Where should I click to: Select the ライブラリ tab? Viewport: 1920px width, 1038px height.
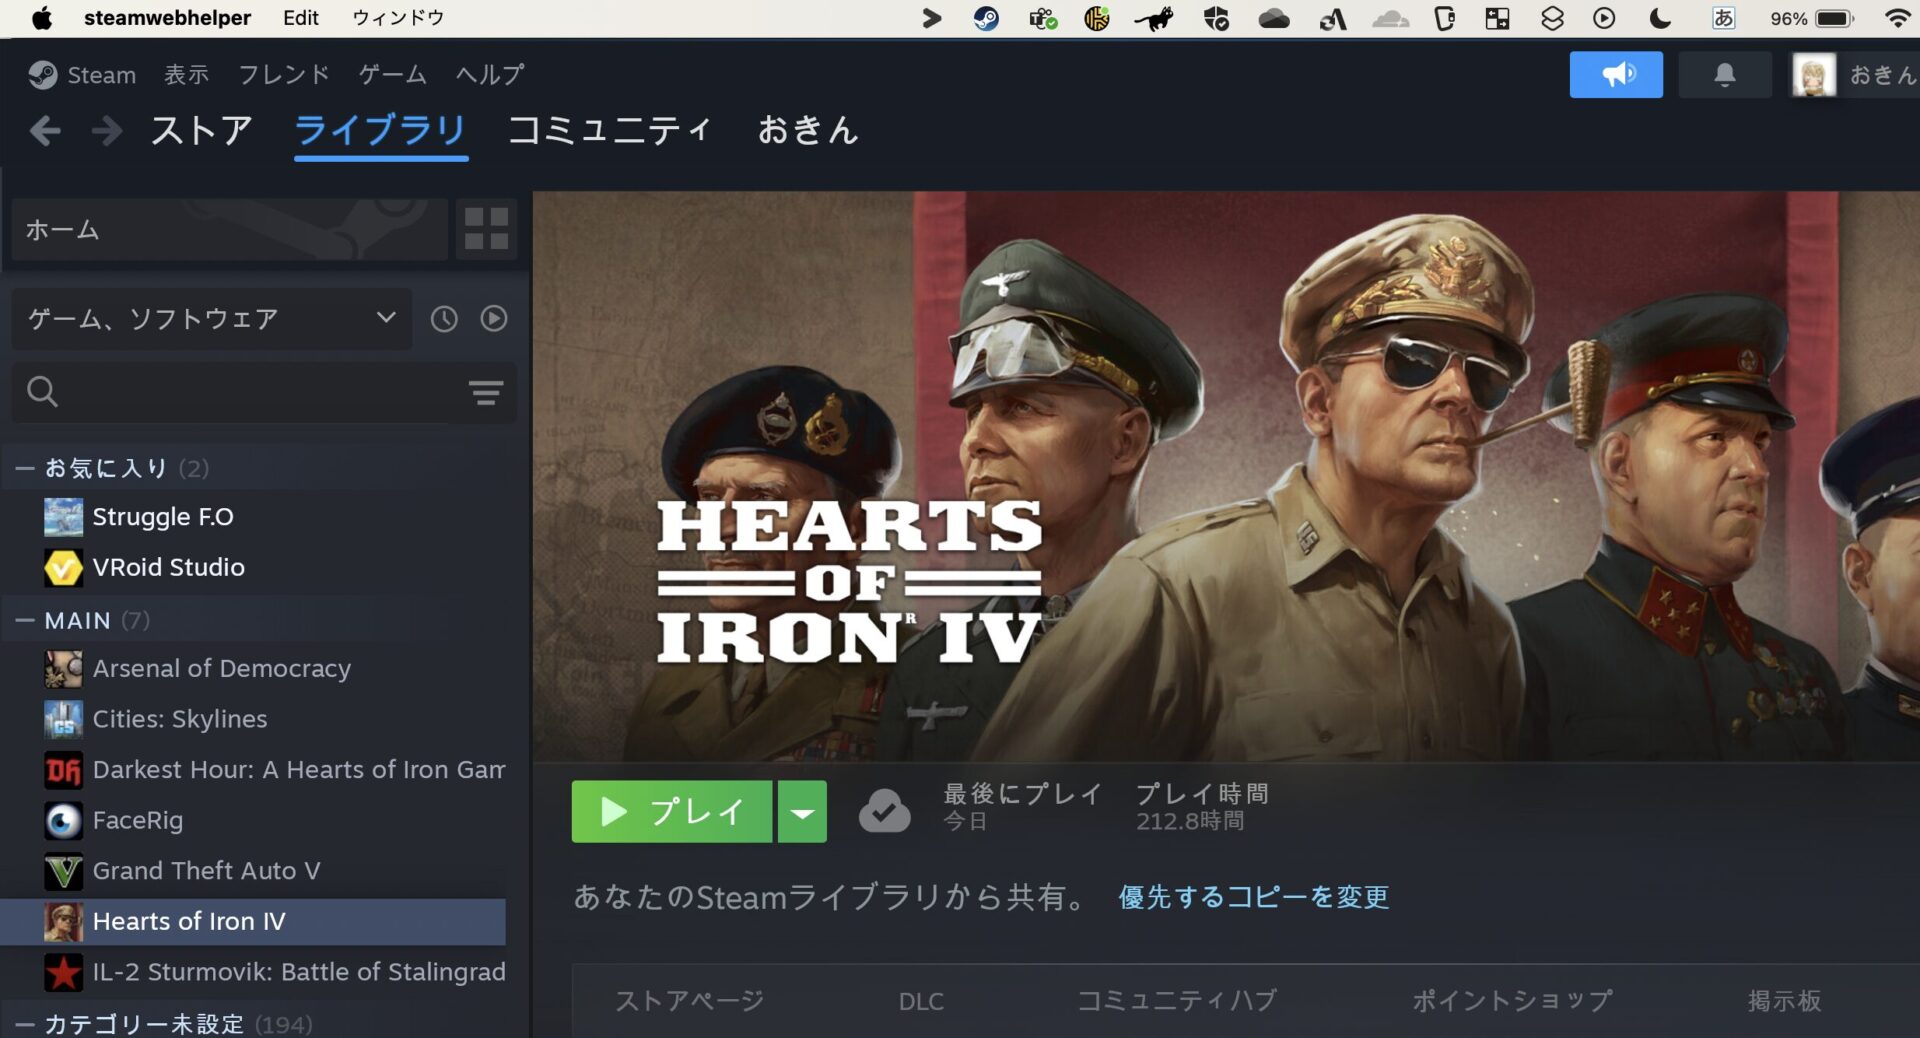[381, 131]
